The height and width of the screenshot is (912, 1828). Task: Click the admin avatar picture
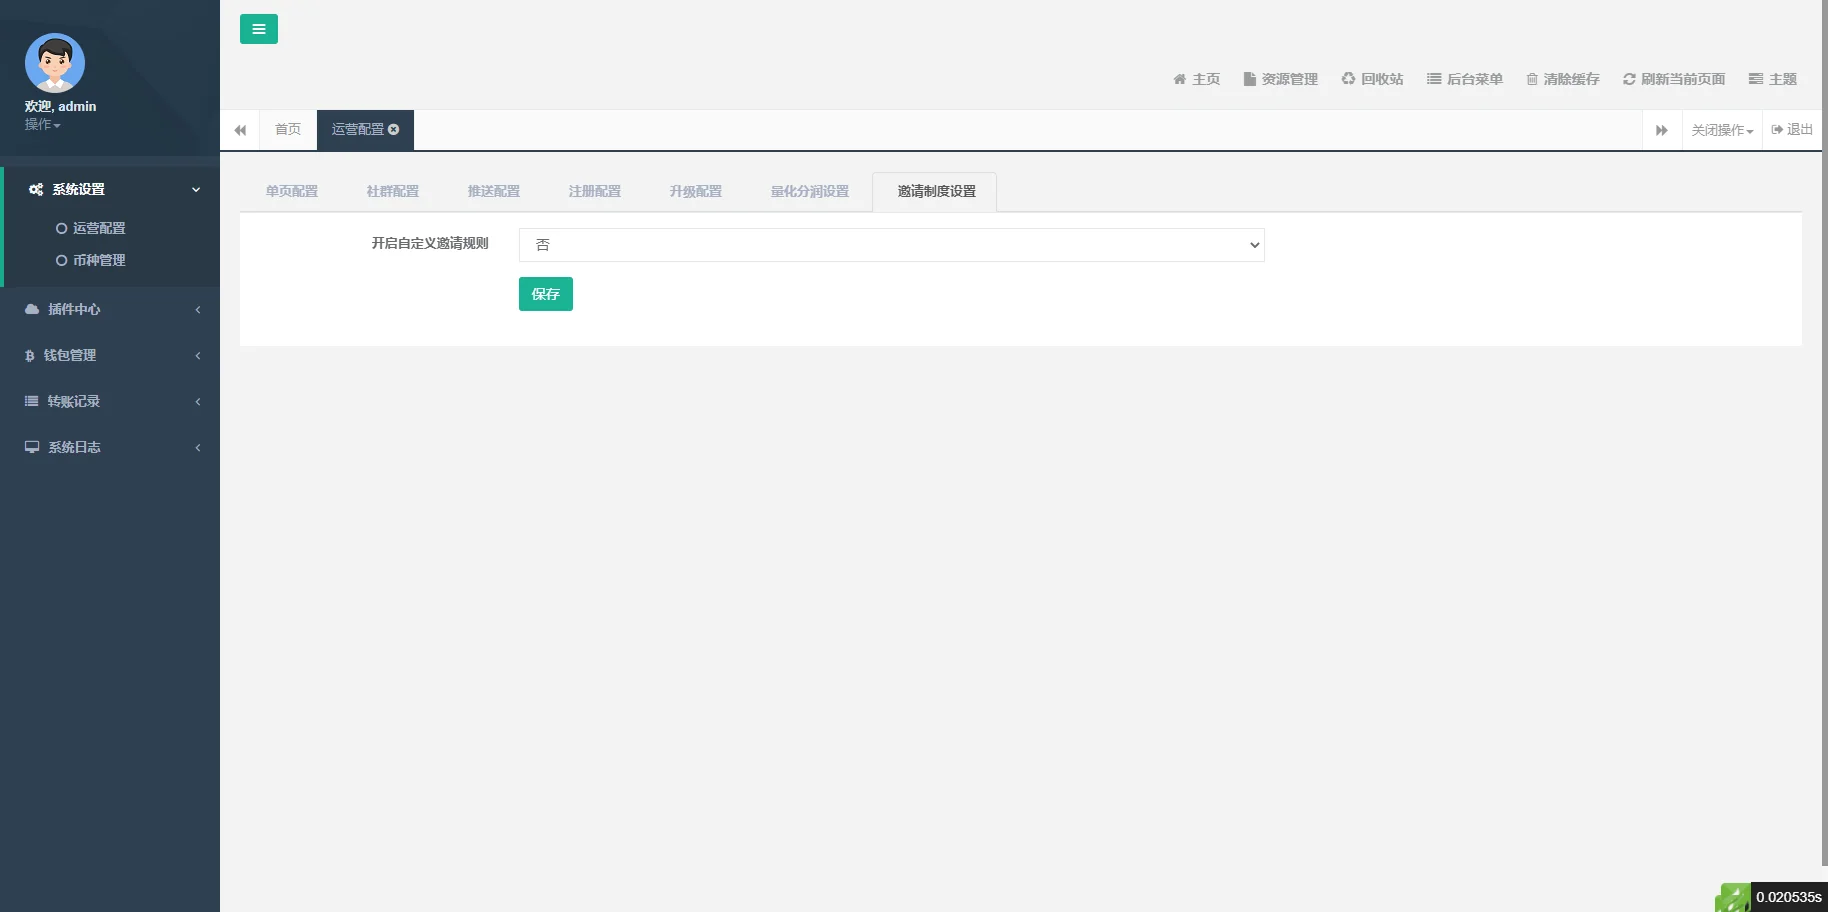[x=55, y=63]
